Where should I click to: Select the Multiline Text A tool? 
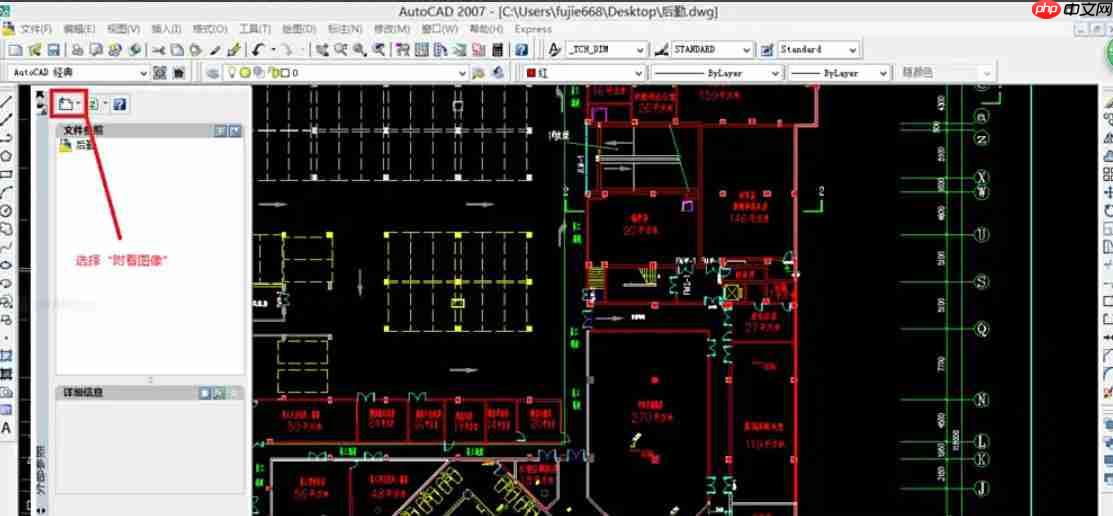pyautogui.click(x=6, y=428)
